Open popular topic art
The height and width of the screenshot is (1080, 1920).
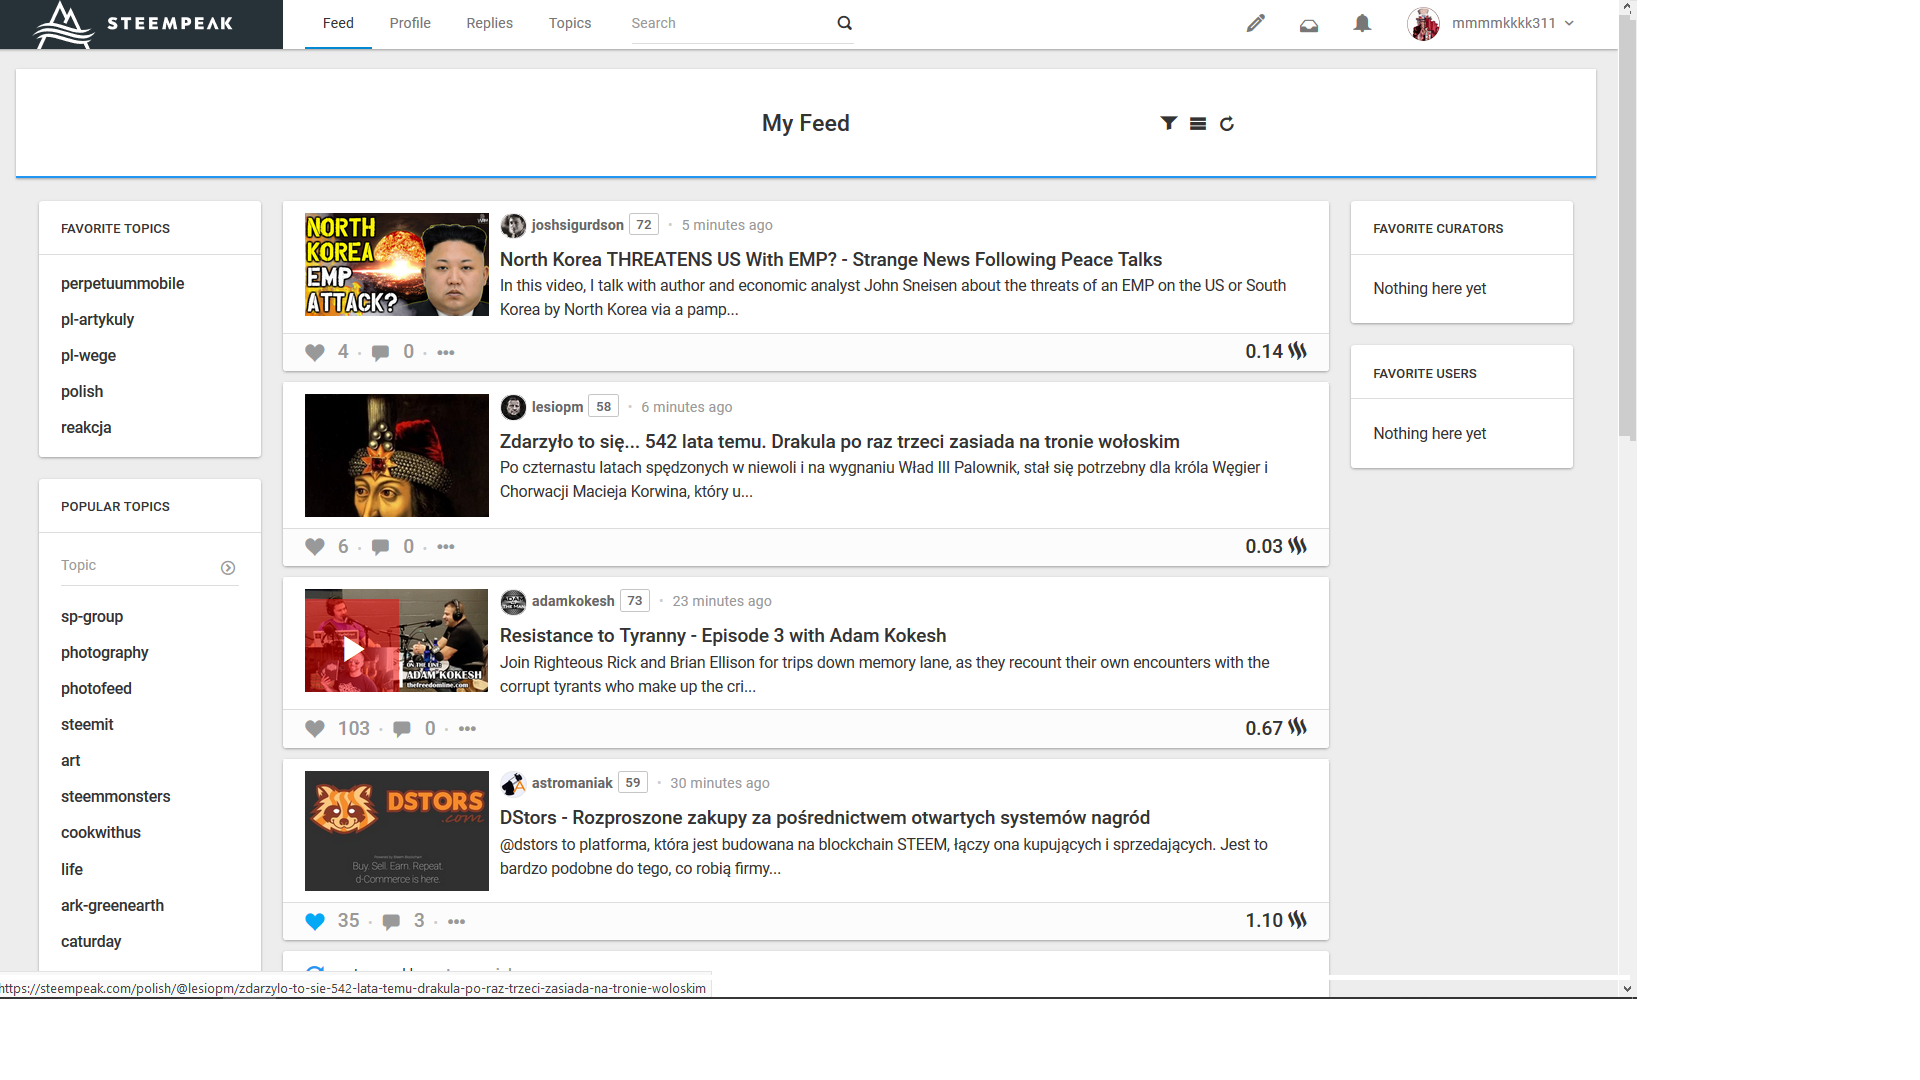pyautogui.click(x=70, y=760)
